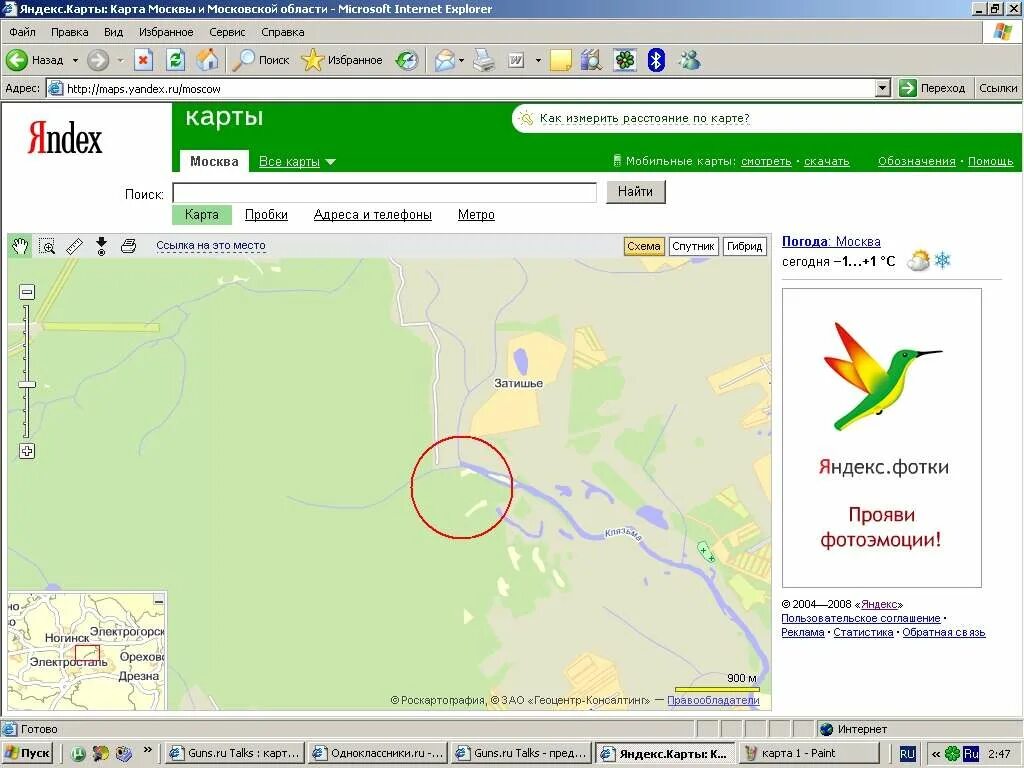
Task: Click the Найти search button
Action: click(635, 192)
